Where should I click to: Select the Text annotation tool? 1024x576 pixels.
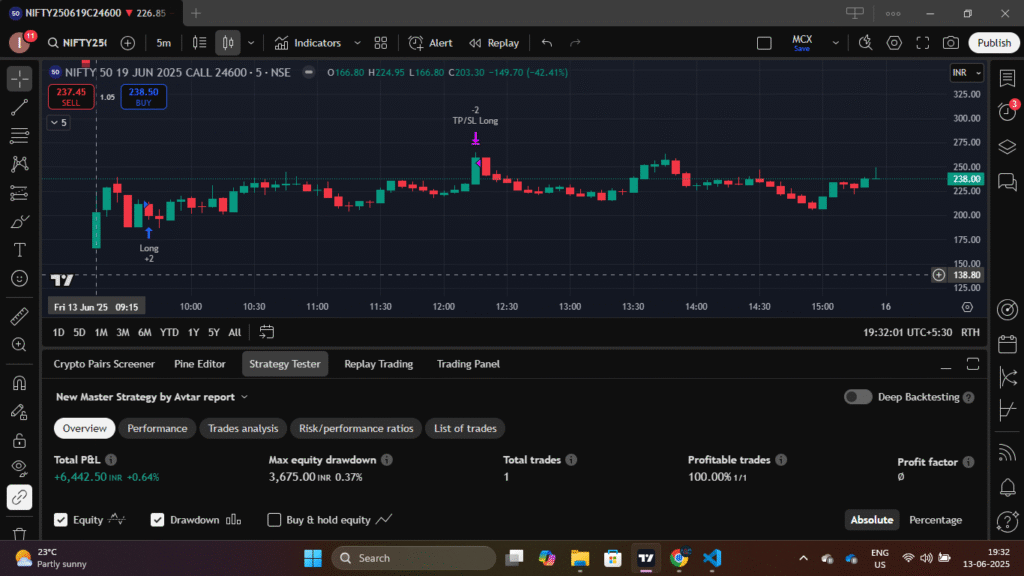coord(20,250)
